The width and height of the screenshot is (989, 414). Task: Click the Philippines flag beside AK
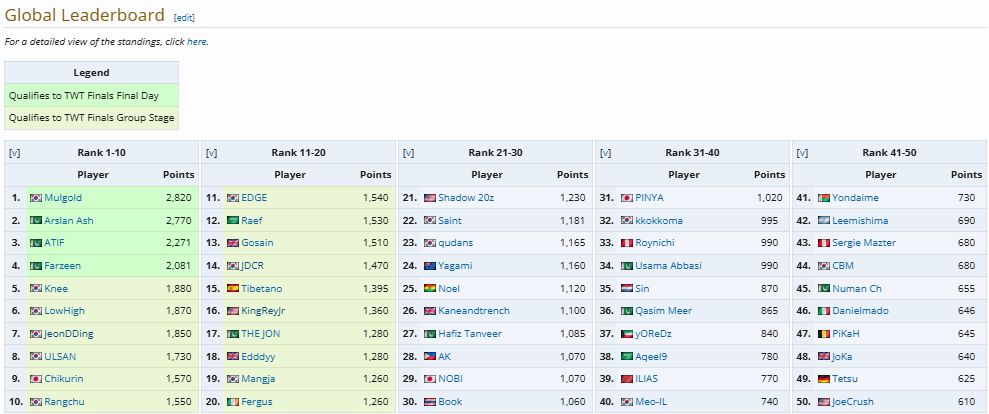point(430,357)
